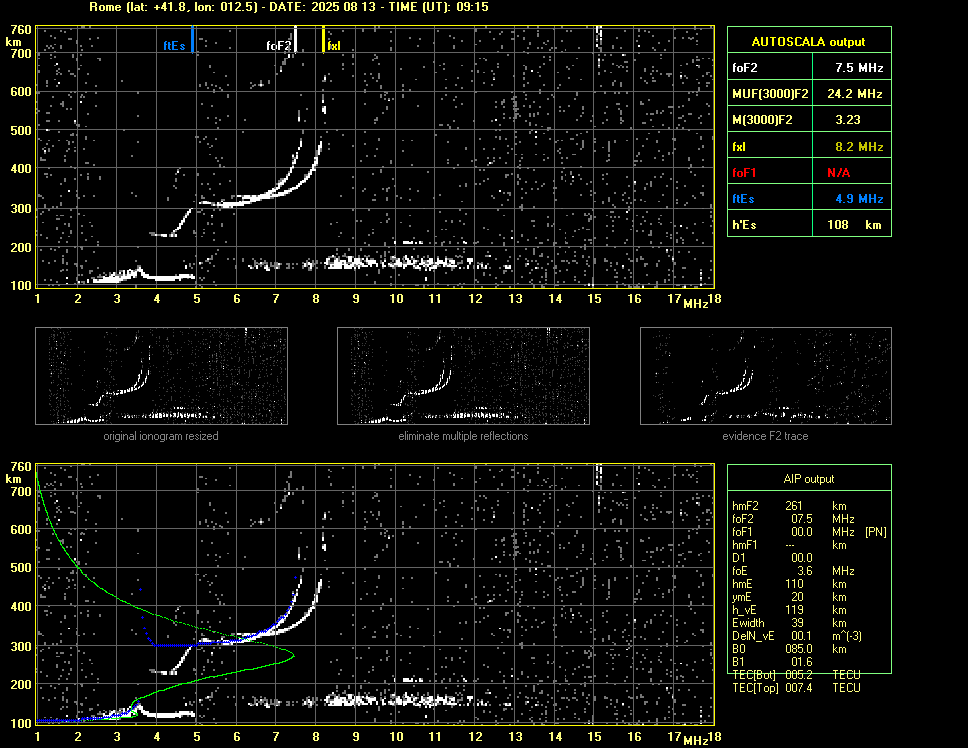
Task: Click the foF2 label in the AUTOSCALA table
Action: pyautogui.click(x=745, y=68)
